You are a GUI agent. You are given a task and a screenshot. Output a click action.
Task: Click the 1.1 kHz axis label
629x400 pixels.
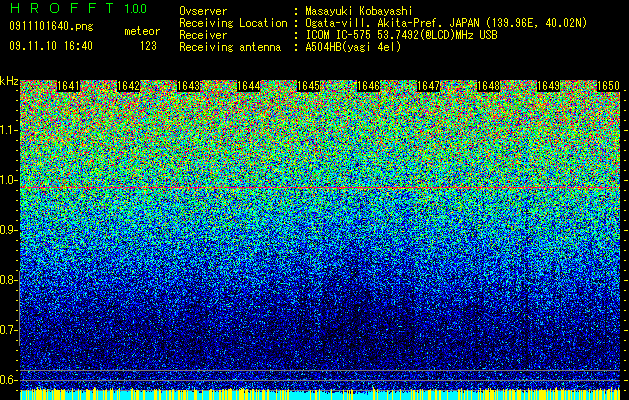pyautogui.click(x=9, y=130)
